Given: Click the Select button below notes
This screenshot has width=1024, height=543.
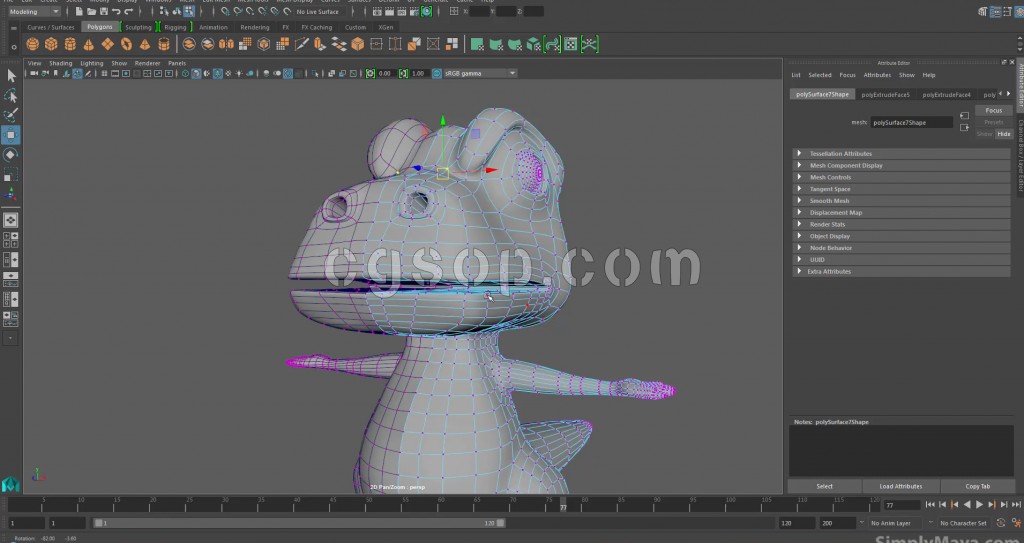Looking at the screenshot, I should click(x=825, y=486).
